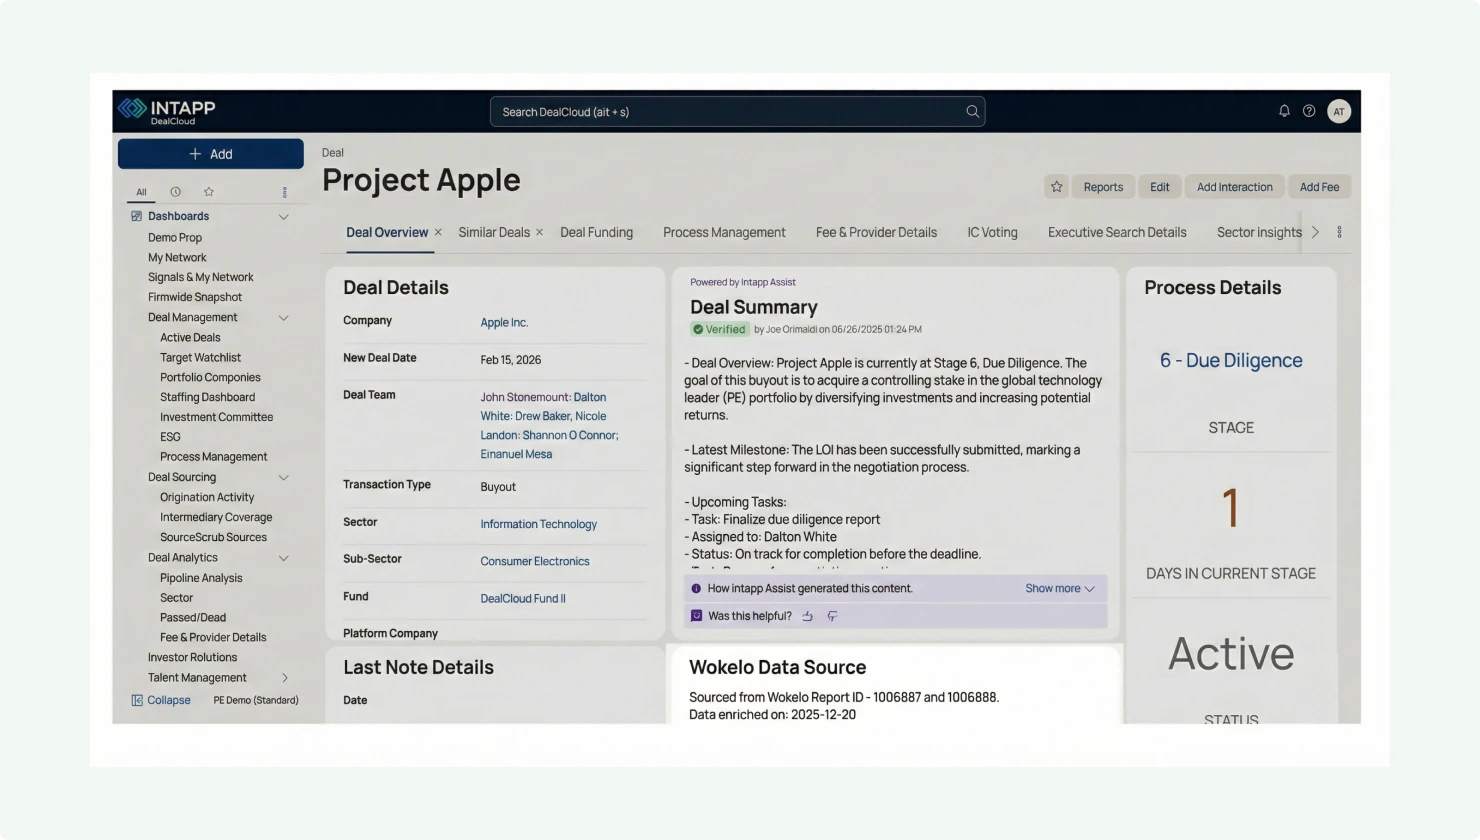
Task: Favorite this deal with star button
Action: click(x=1056, y=187)
